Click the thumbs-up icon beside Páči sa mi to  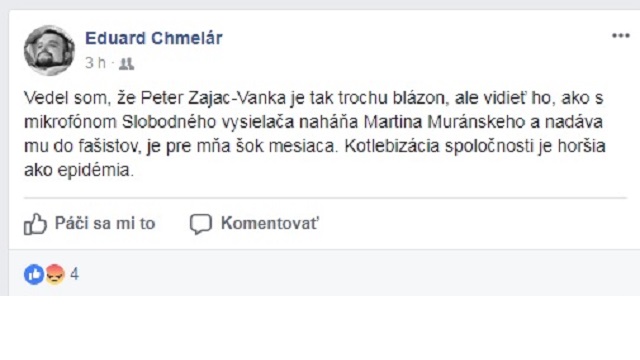click(35, 224)
